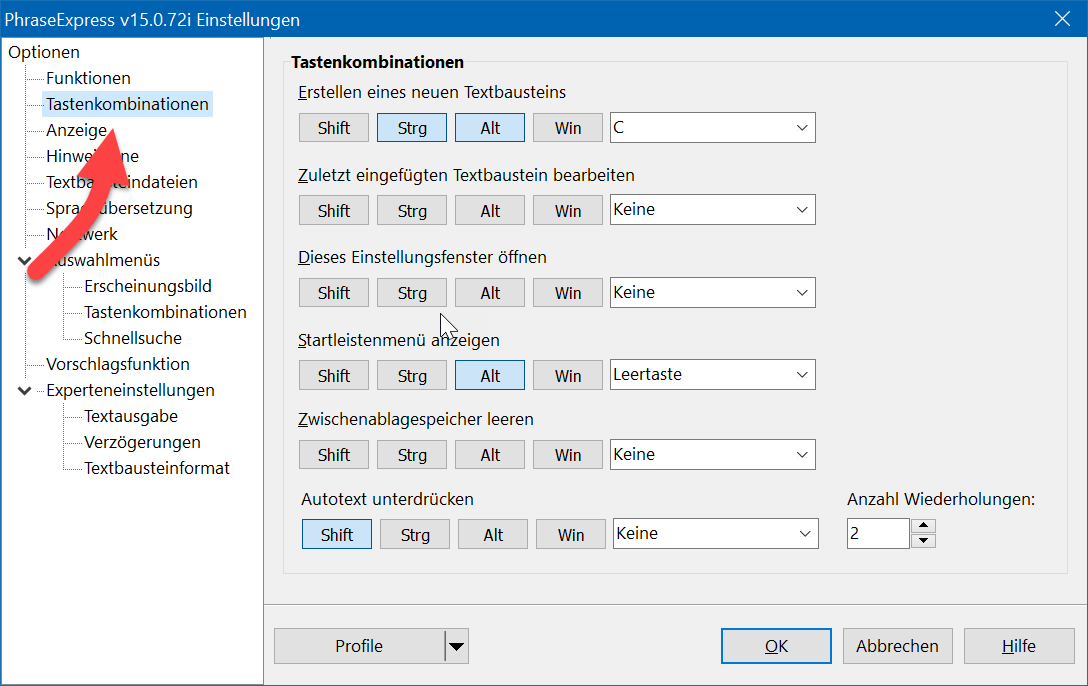Click the Profile button
This screenshot has height=686, width=1088.
pyautogui.click(x=359, y=646)
